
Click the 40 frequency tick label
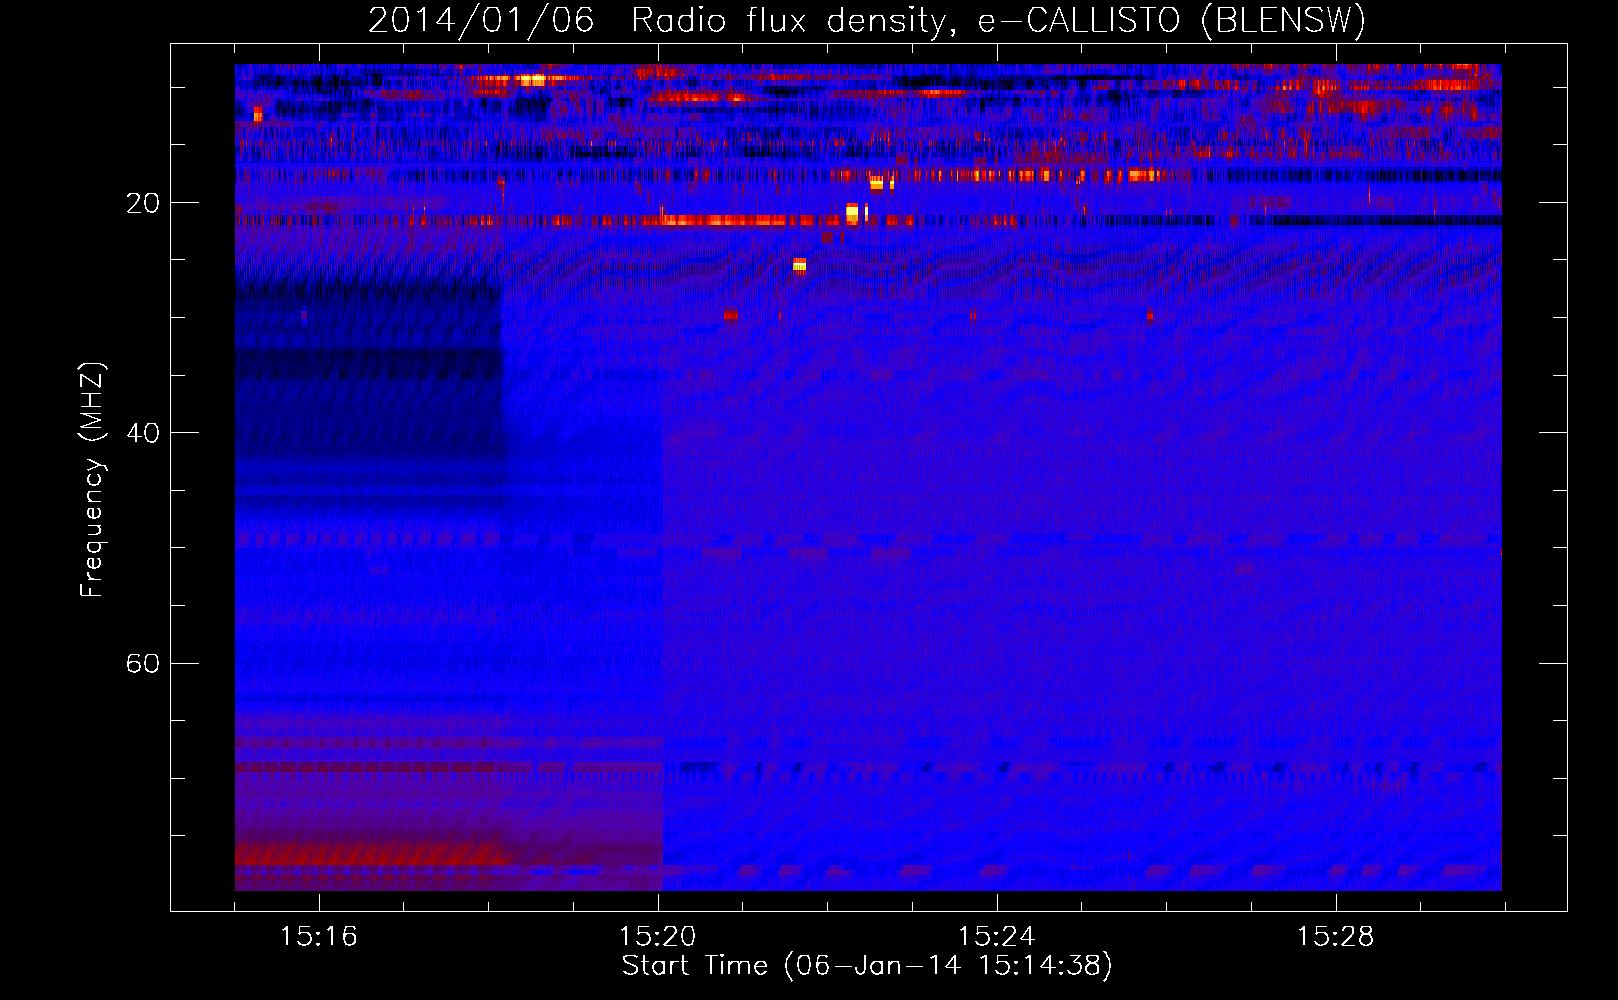pyautogui.click(x=142, y=434)
